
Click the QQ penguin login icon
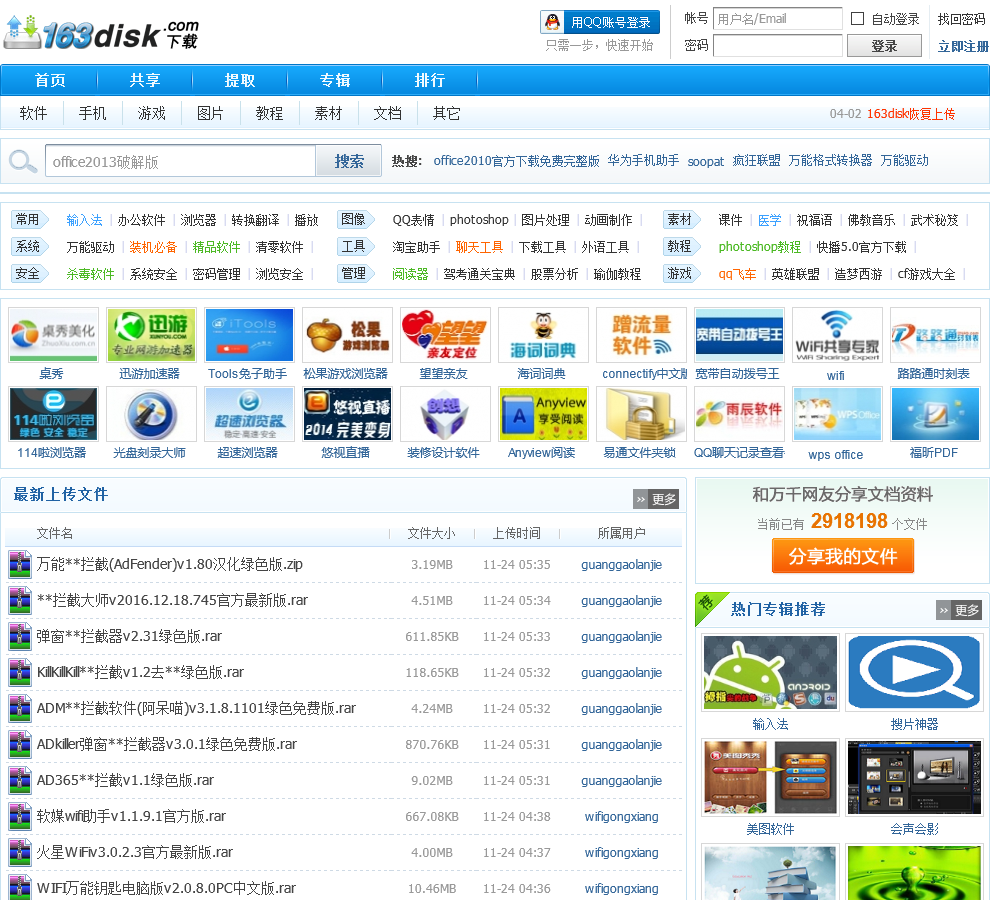[552, 22]
